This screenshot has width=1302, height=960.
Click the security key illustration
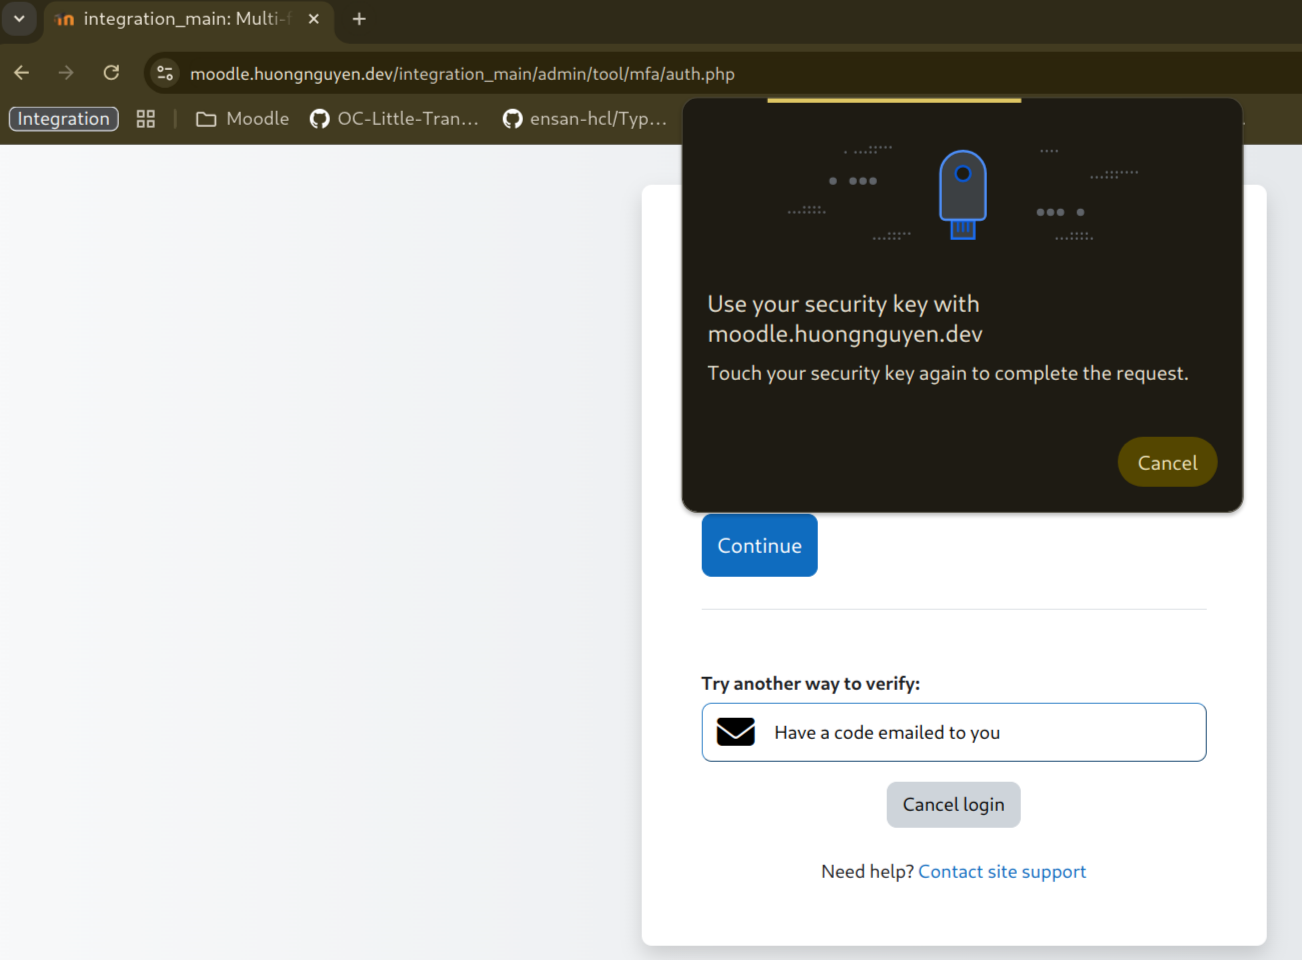coord(963,195)
